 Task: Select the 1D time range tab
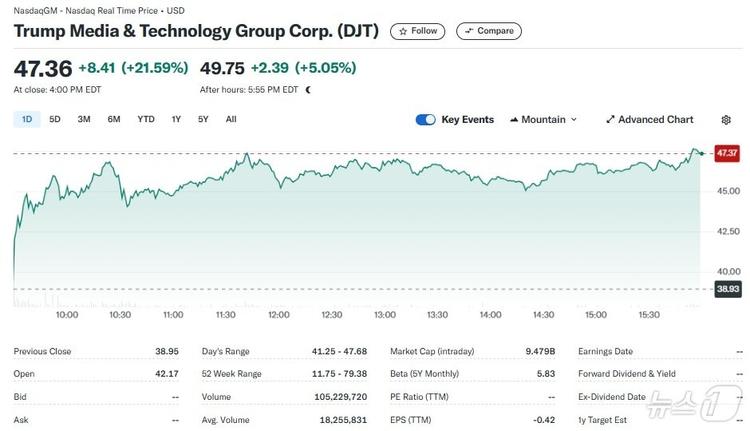(x=27, y=120)
